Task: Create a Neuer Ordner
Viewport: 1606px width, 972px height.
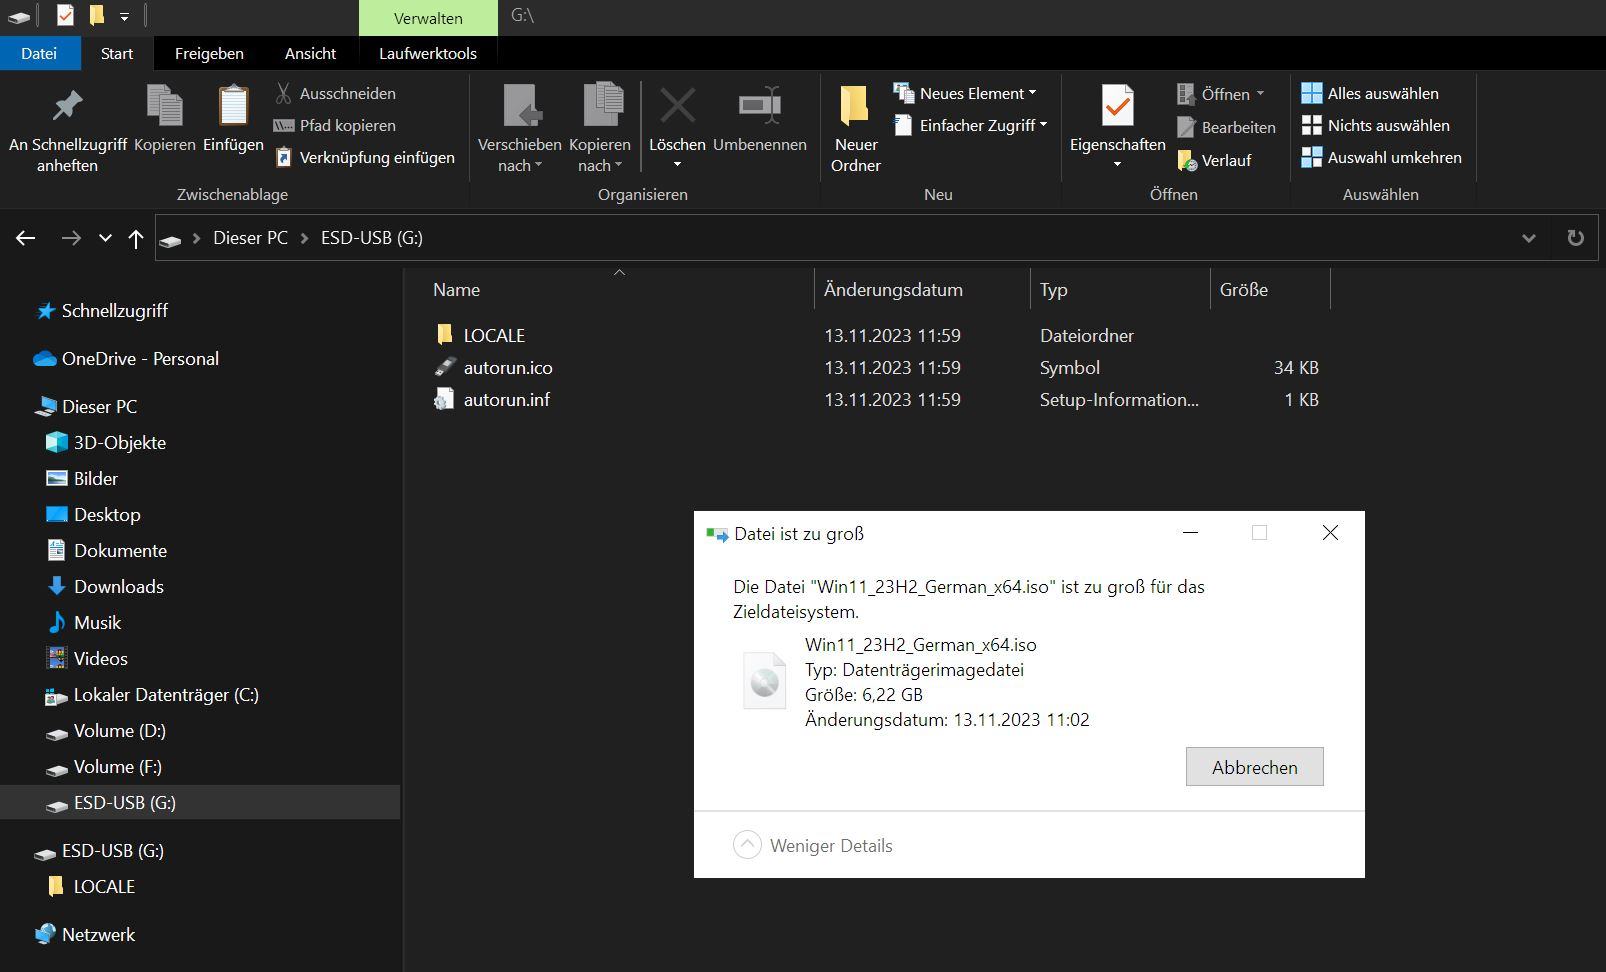Action: [x=856, y=130]
